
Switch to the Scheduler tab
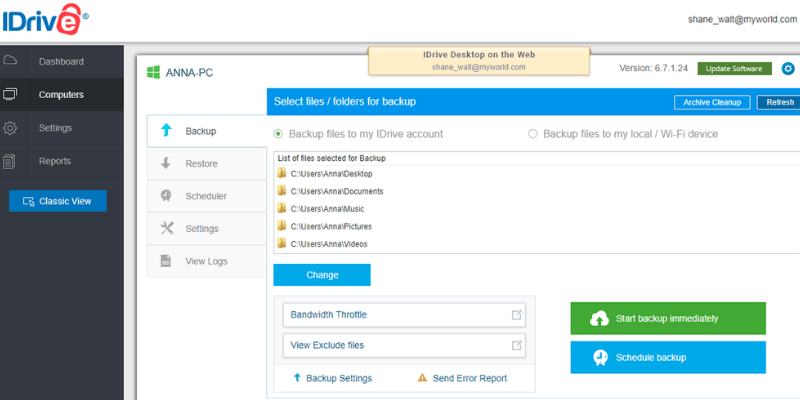coord(207,196)
